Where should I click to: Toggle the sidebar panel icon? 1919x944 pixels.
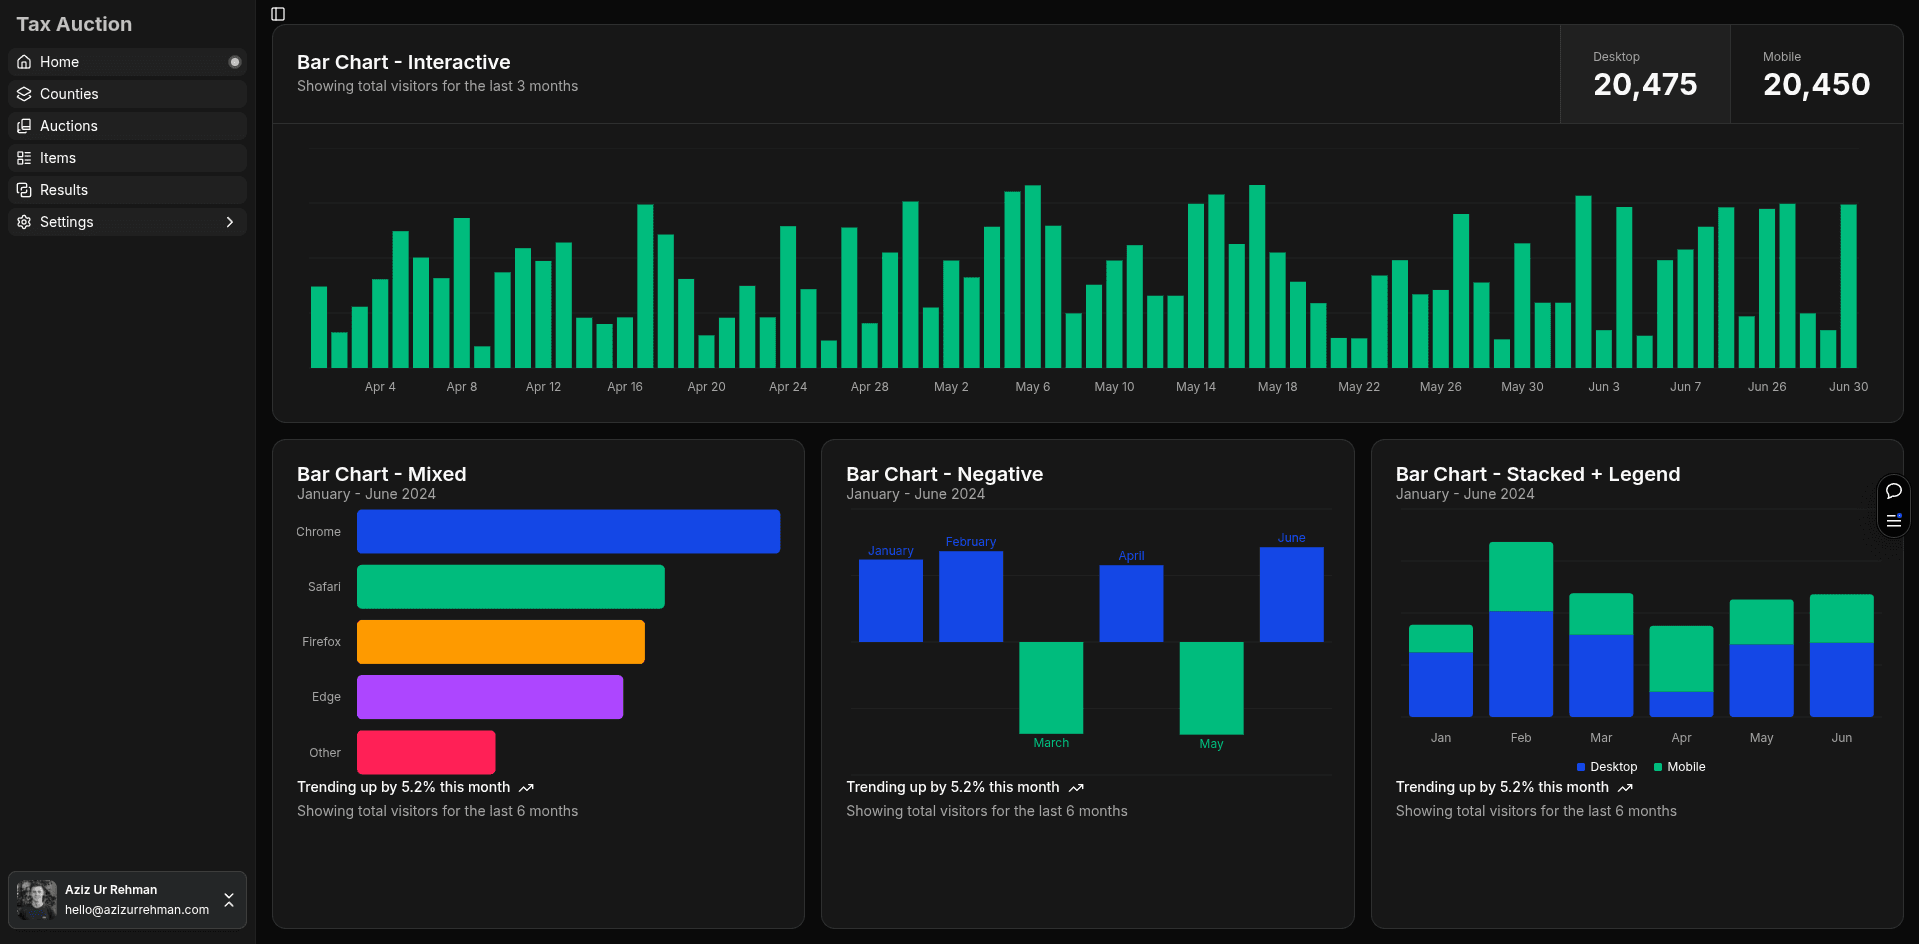[x=278, y=14]
